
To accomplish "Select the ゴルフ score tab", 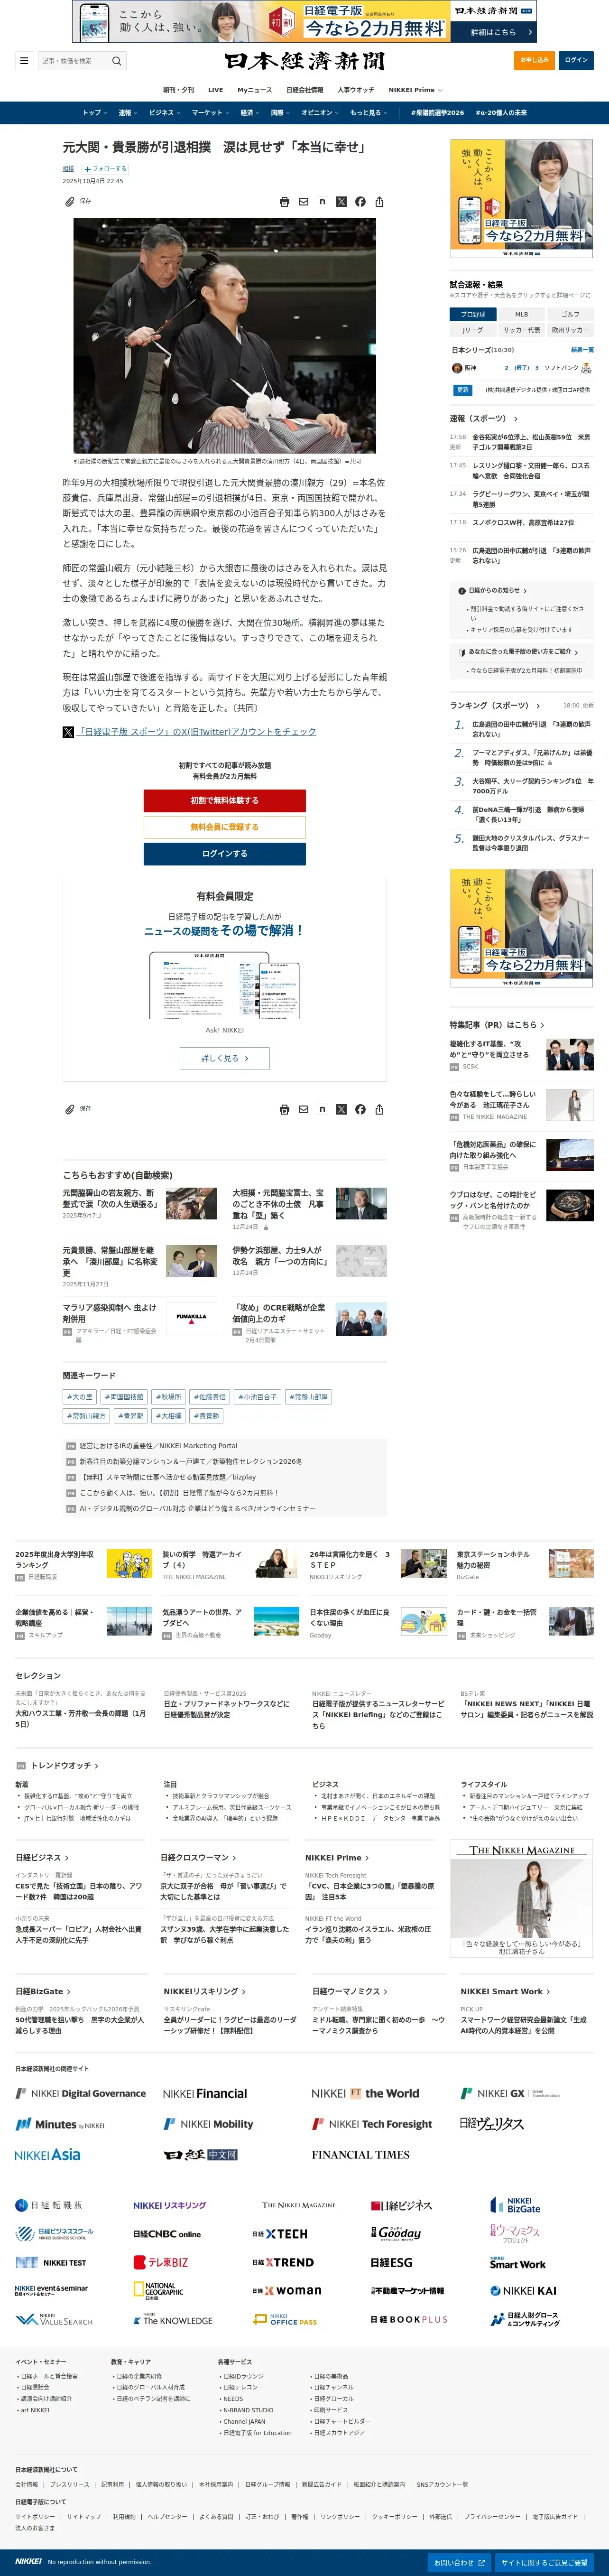I will [x=570, y=314].
